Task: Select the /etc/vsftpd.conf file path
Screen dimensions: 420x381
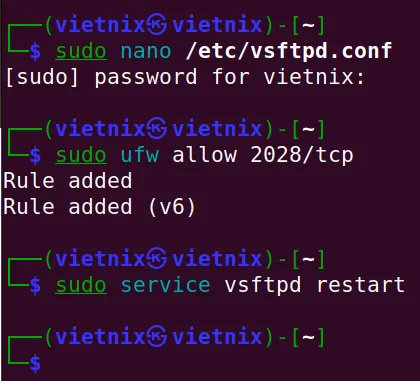Action: (289, 51)
